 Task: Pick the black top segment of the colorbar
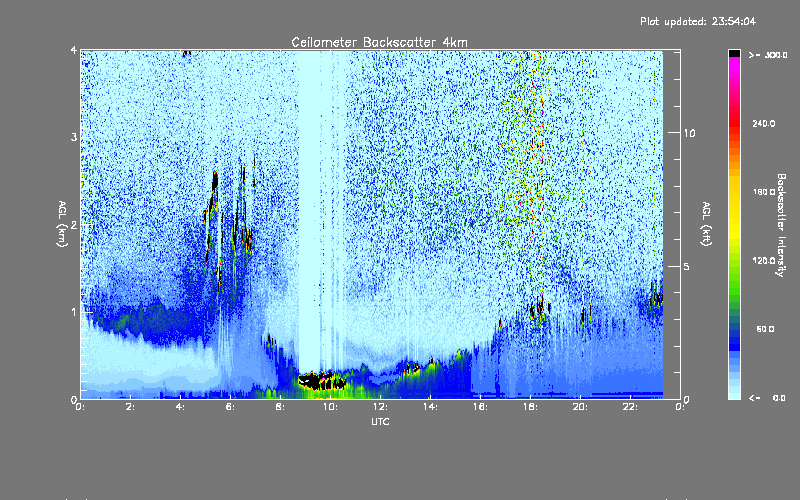pos(734,53)
